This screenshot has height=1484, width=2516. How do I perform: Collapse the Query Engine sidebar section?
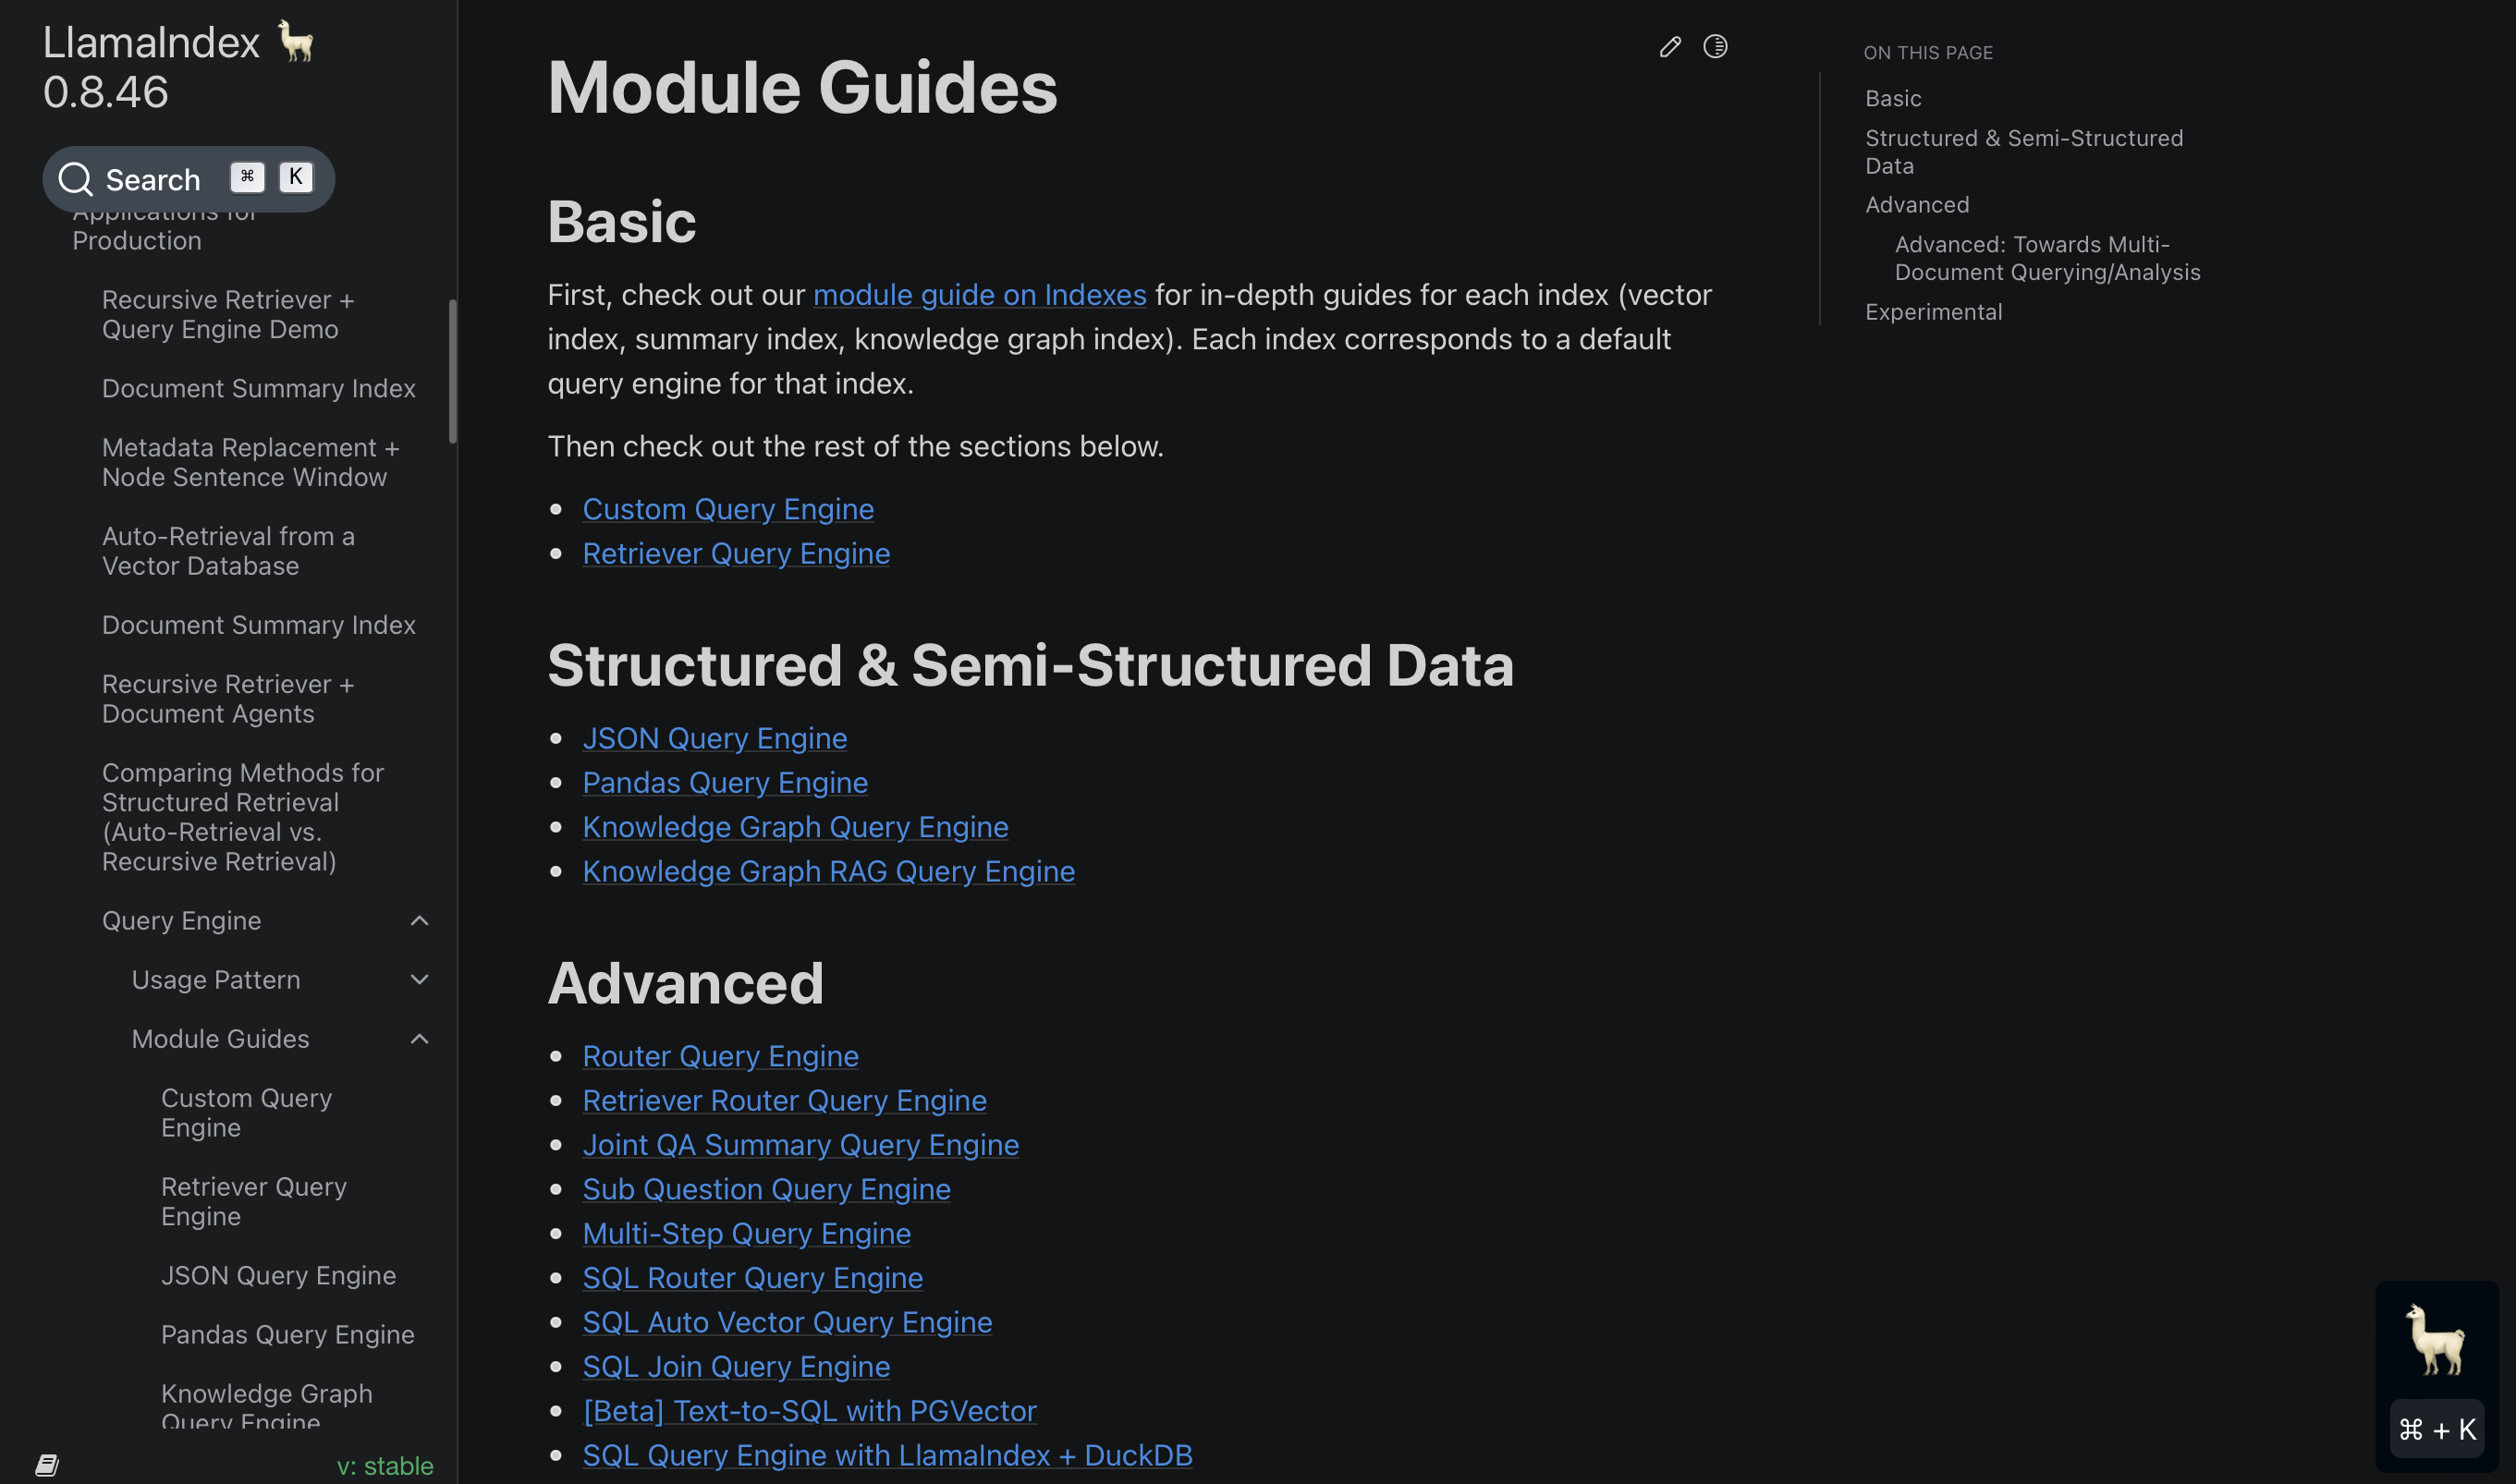pyautogui.click(x=420, y=921)
